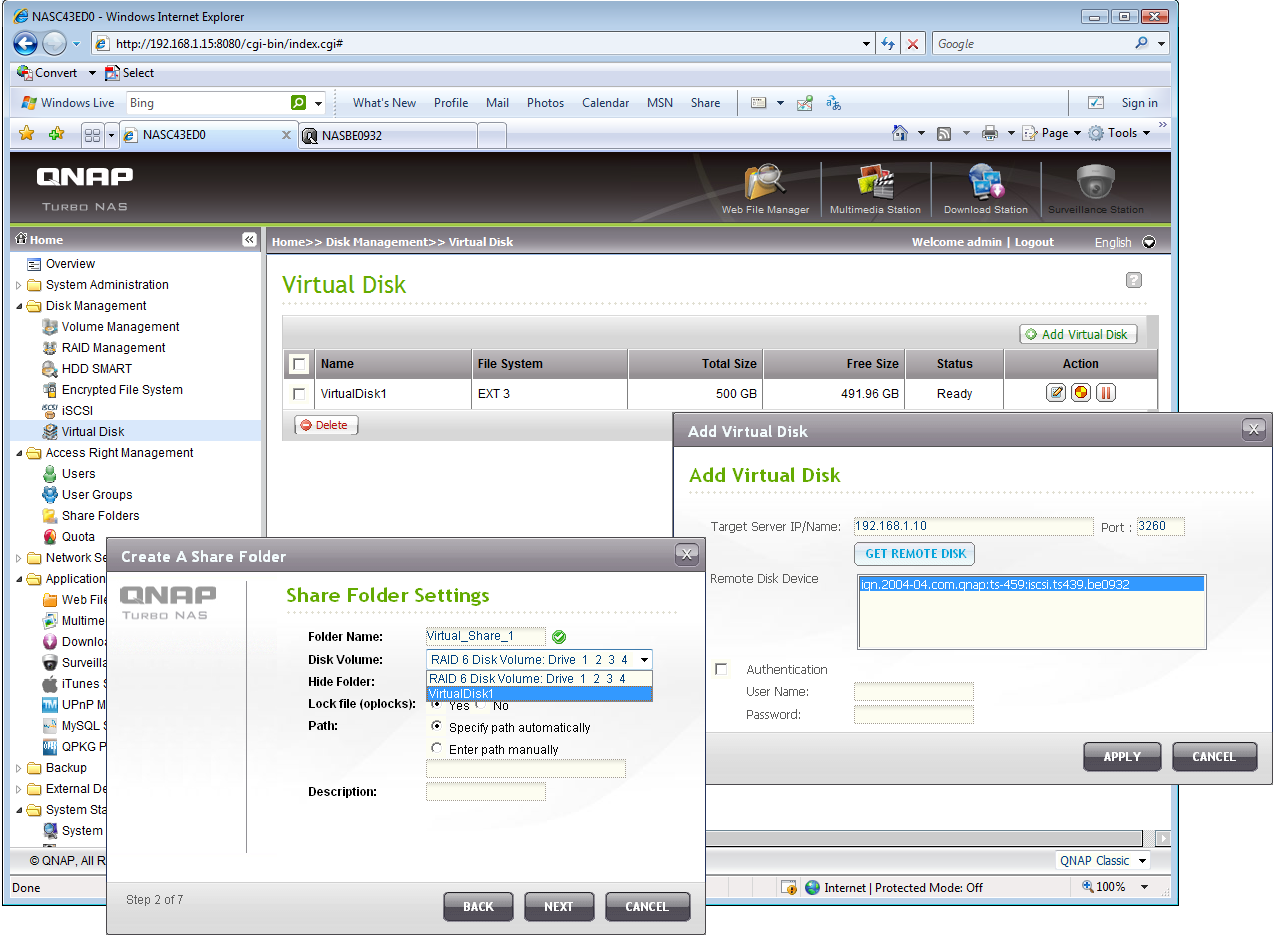This screenshot has height=936, width=1274.
Task: Enable the Authentication checkbox
Action: [721, 669]
